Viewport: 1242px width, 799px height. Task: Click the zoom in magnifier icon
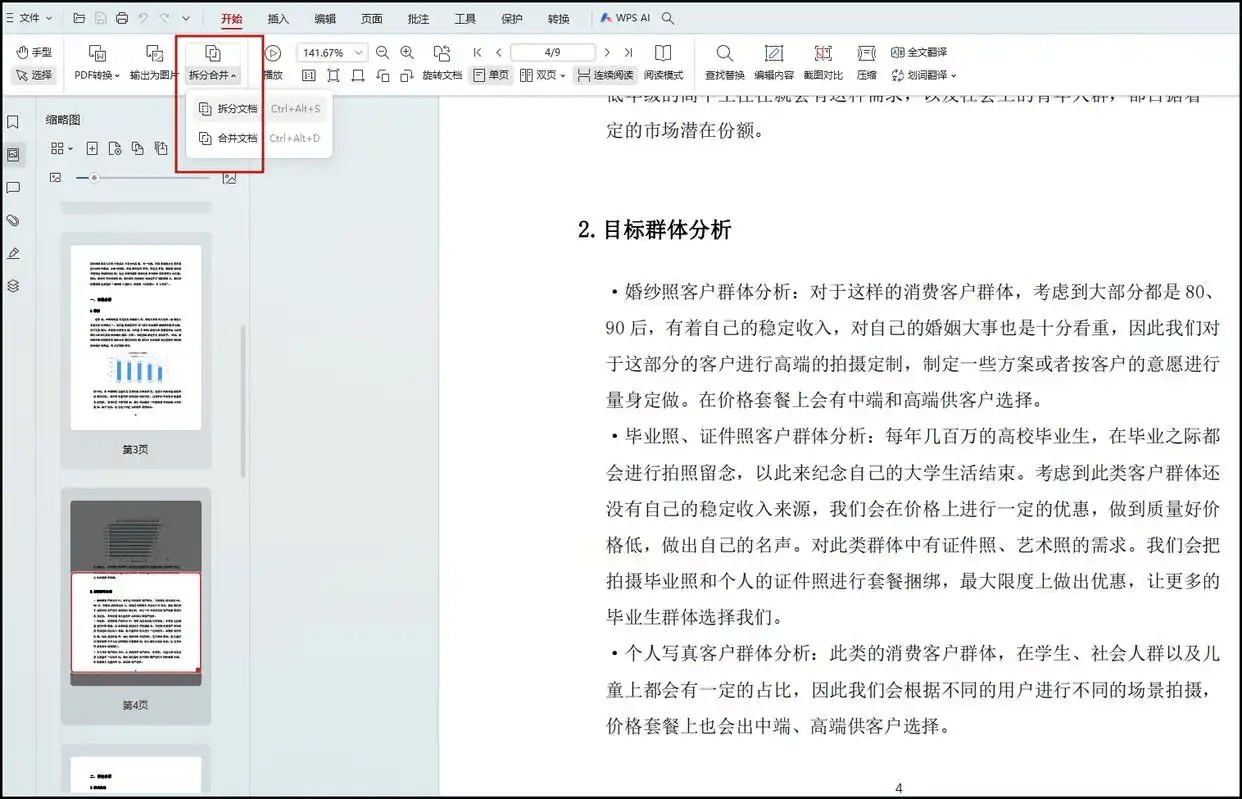click(x=407, y=53)
